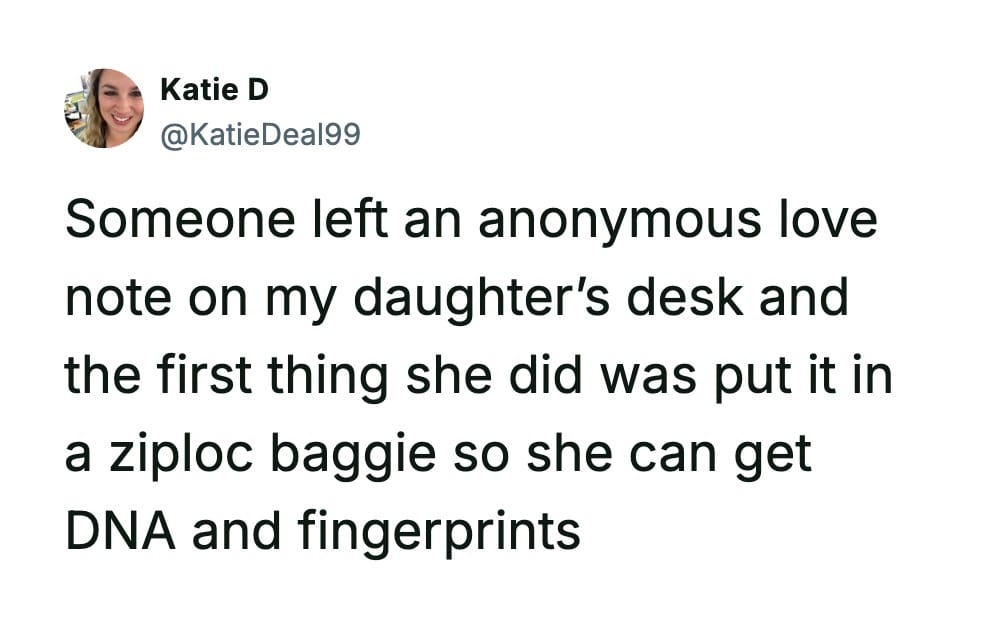Open the Katie D display name

tap(215, 90)
